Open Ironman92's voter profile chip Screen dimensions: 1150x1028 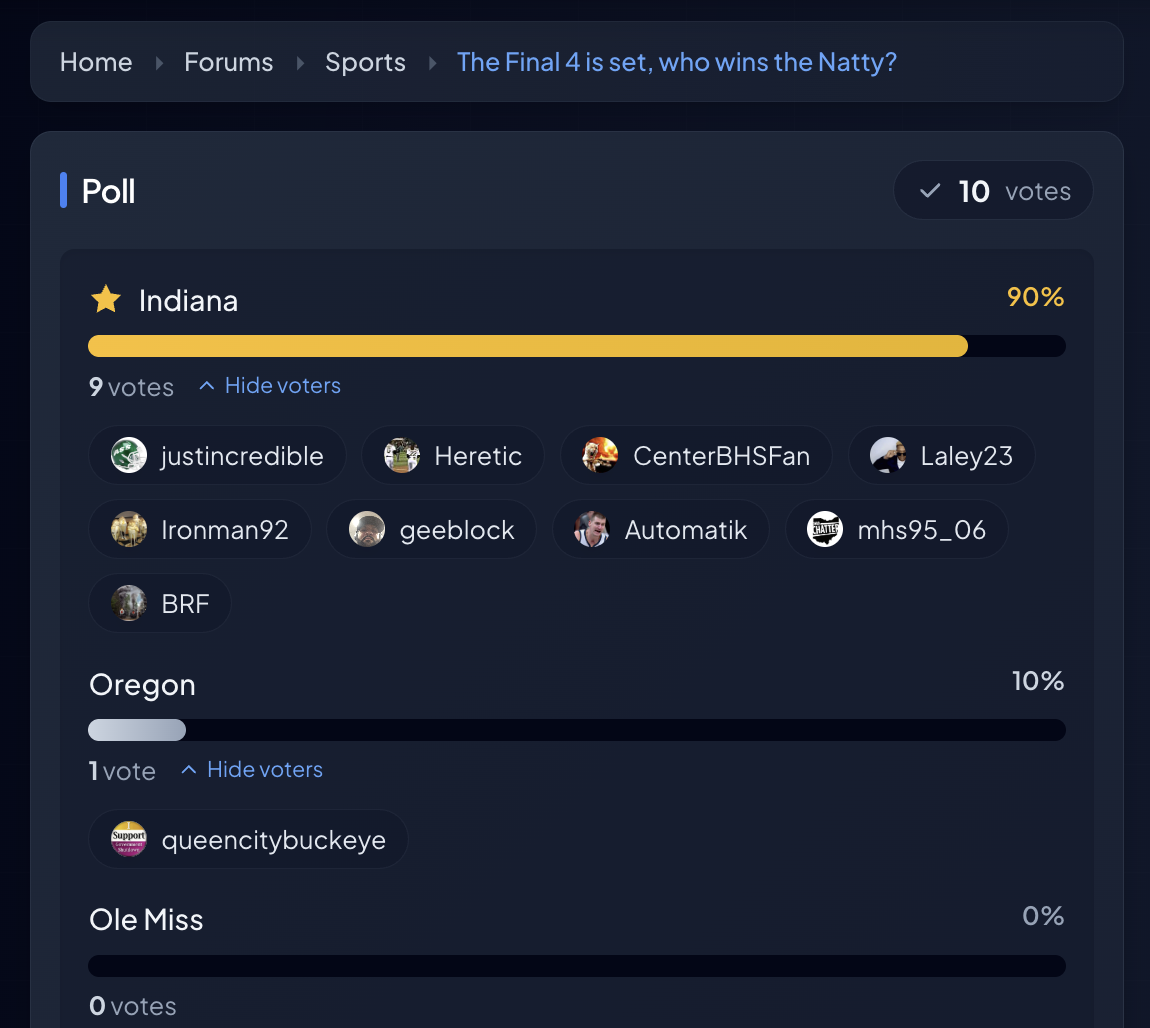coord(200,530)
